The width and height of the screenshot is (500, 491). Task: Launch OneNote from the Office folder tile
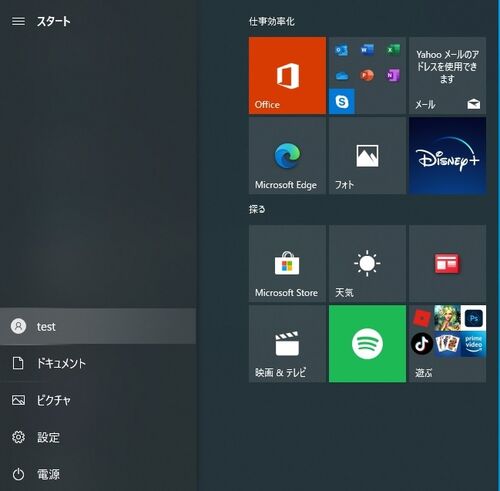(x=393, y=76)
